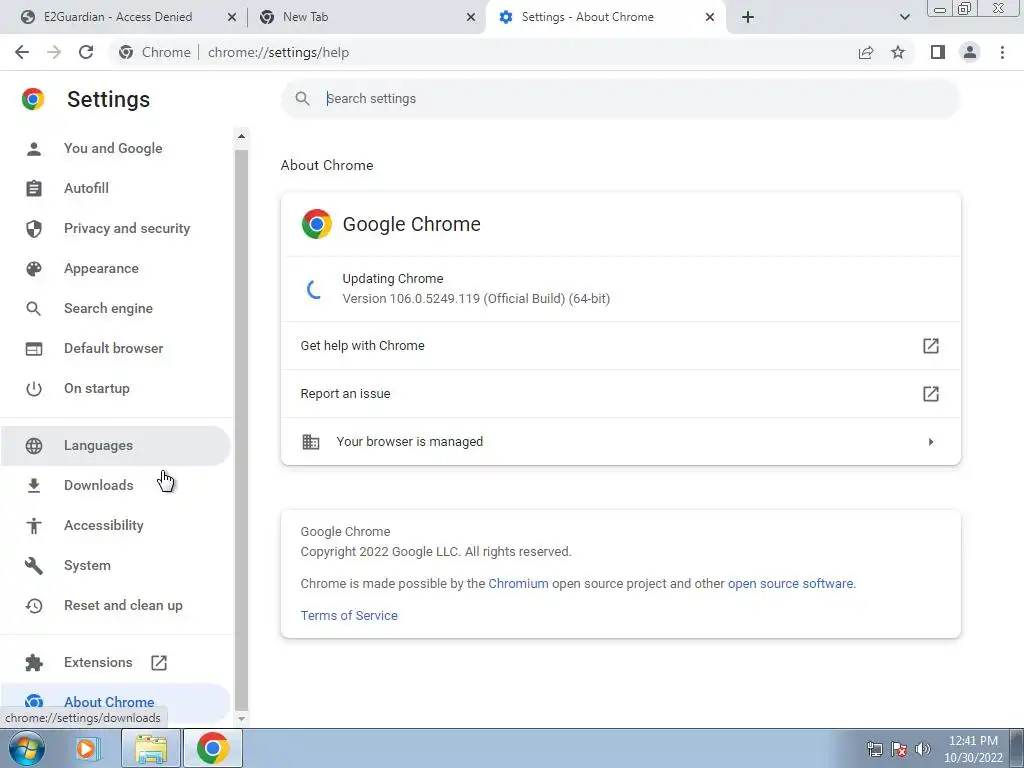Click the sidebar vertical scrollbar thumb

tap(241, 429)
